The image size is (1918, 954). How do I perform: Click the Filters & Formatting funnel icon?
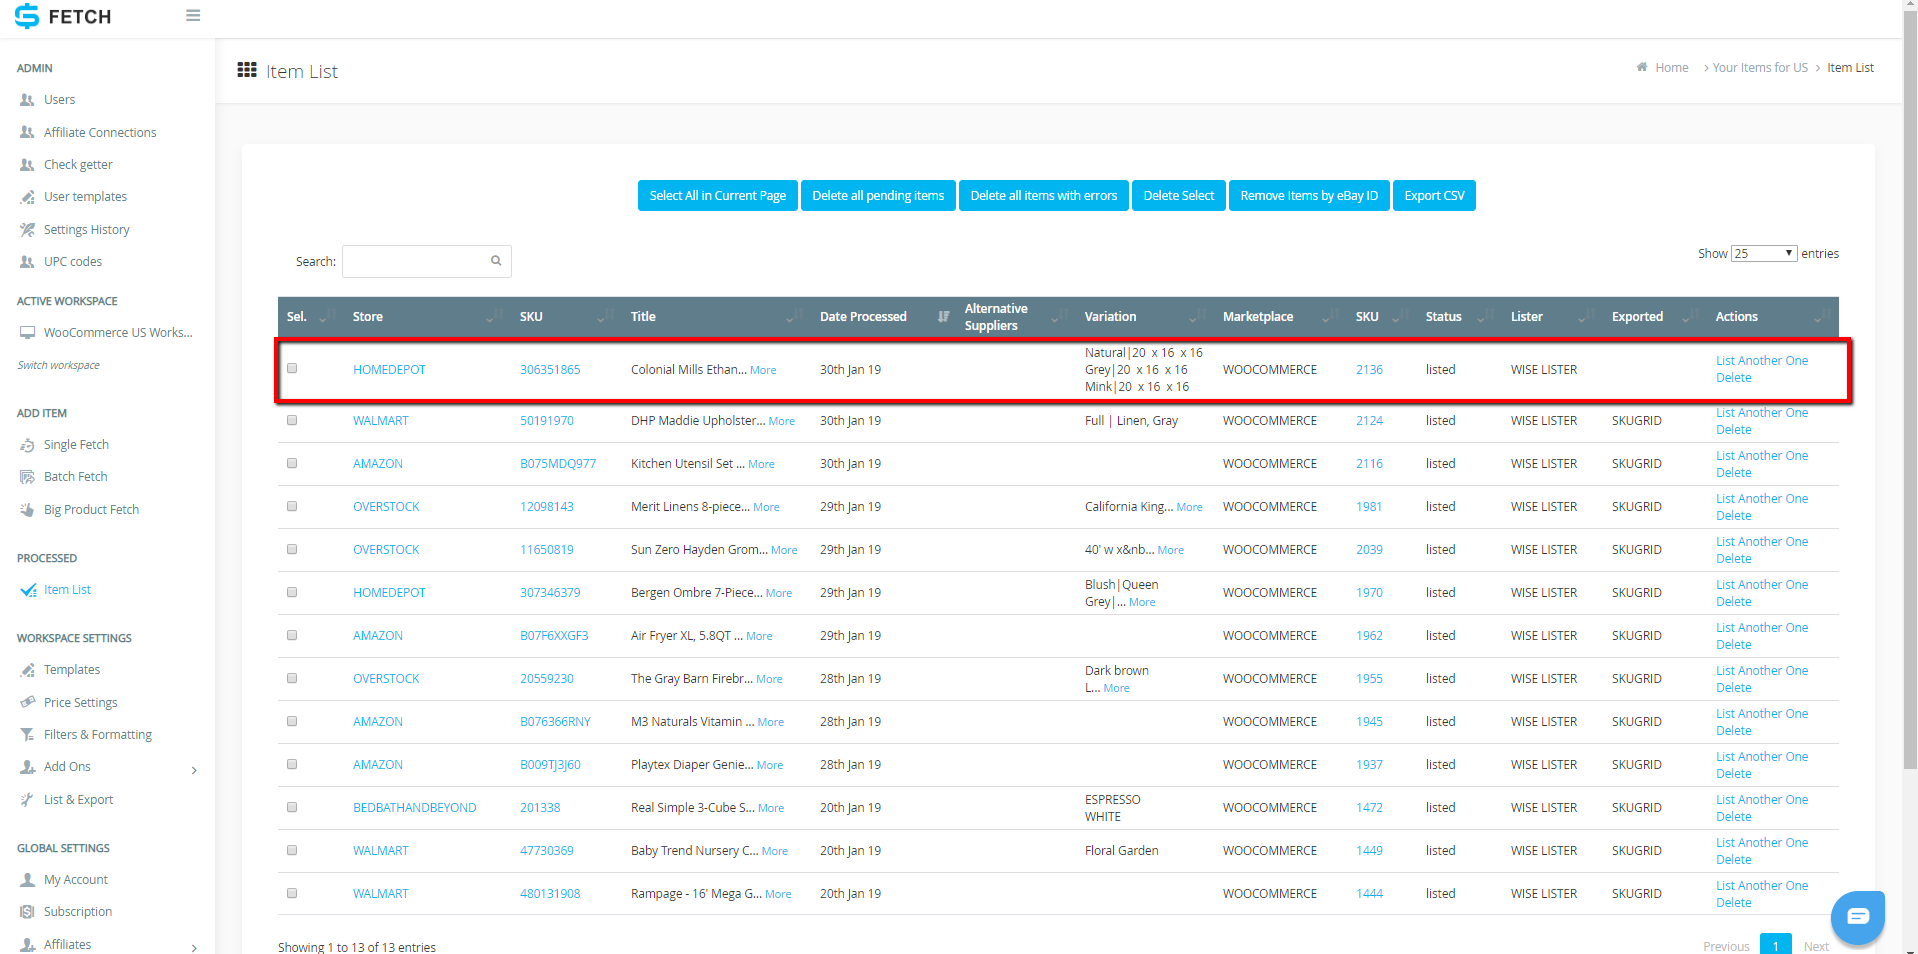point(27,735)
